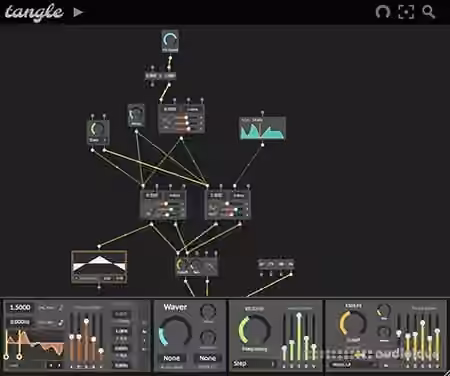Open the left None dropdown in Waver panel
The image size is (450, 376).
[172, 358]
